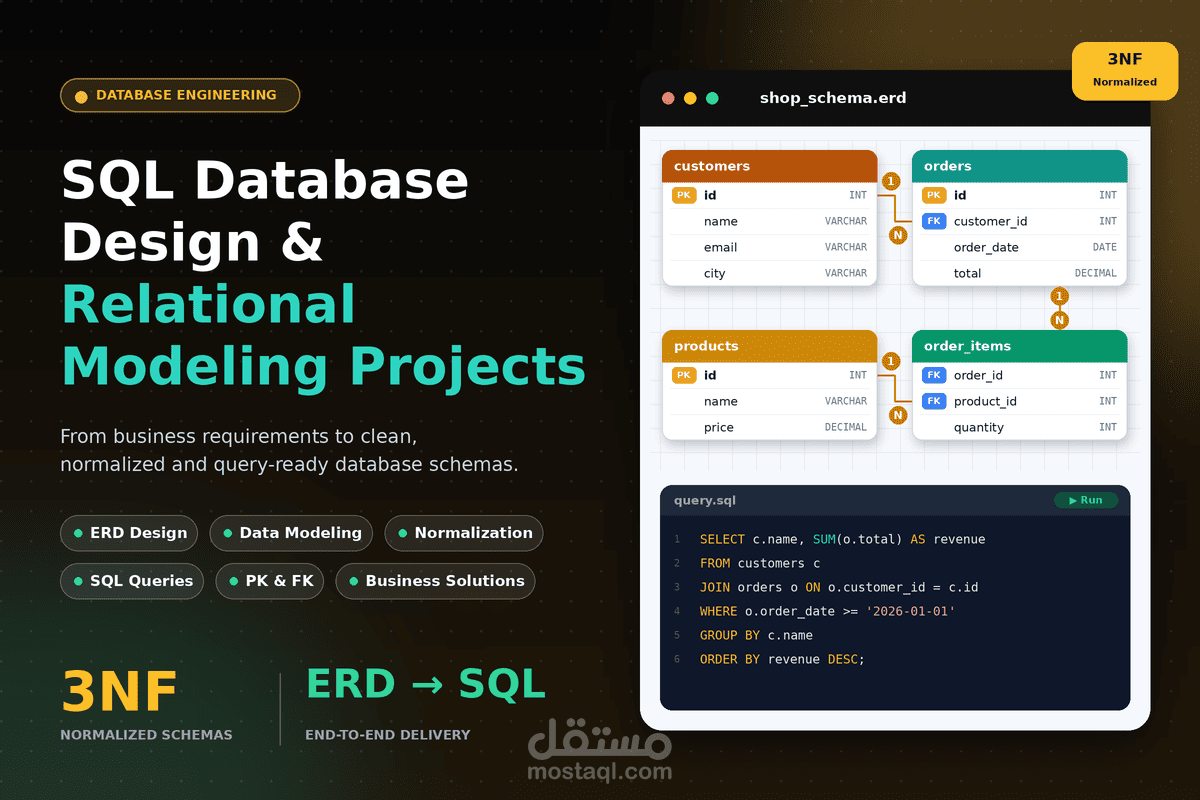Click the VARCHAR type of city

(x=846, y=273)
